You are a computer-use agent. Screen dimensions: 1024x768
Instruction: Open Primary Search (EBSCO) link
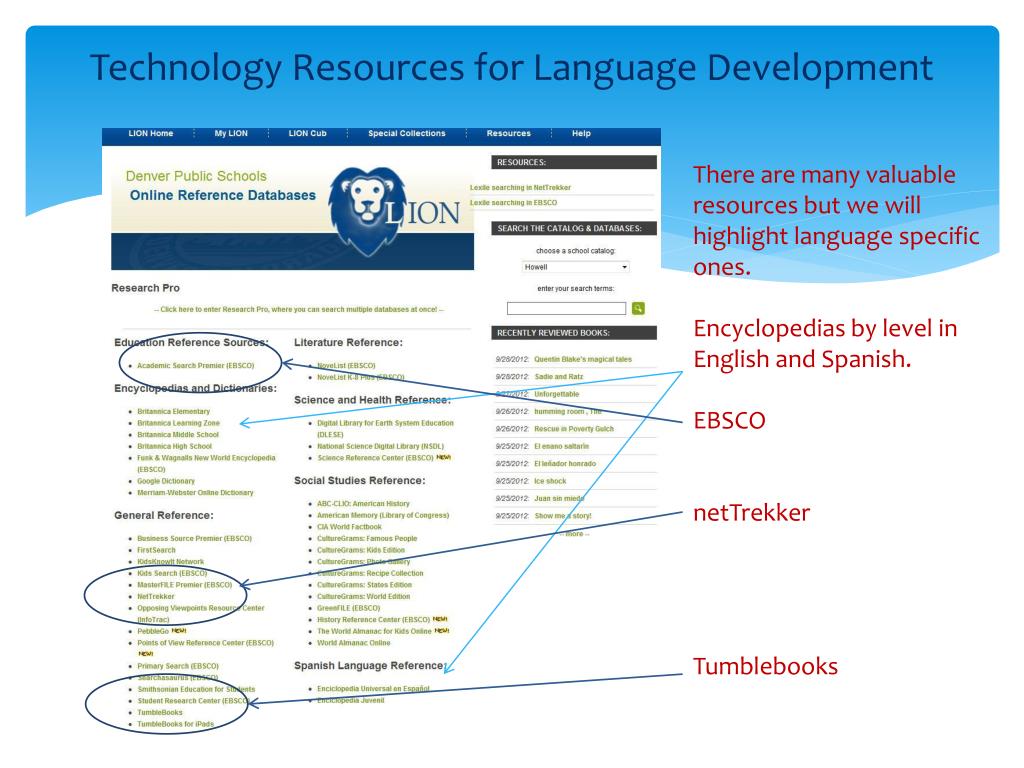(178, 666)
